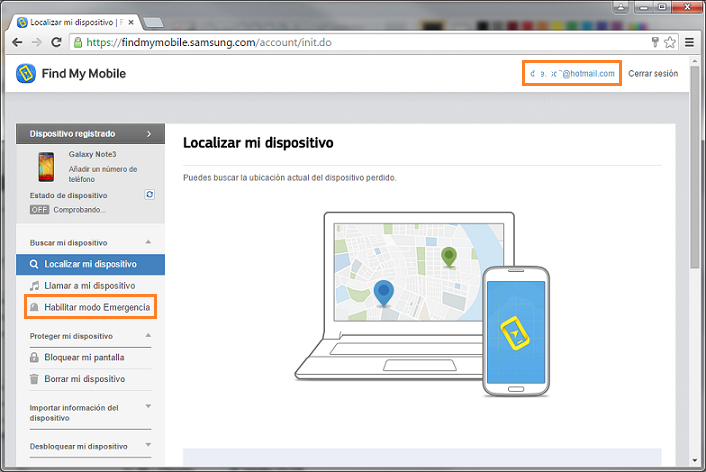
Task: Select Habilitar modo Emergencia
Action: (x=91, y=307)
